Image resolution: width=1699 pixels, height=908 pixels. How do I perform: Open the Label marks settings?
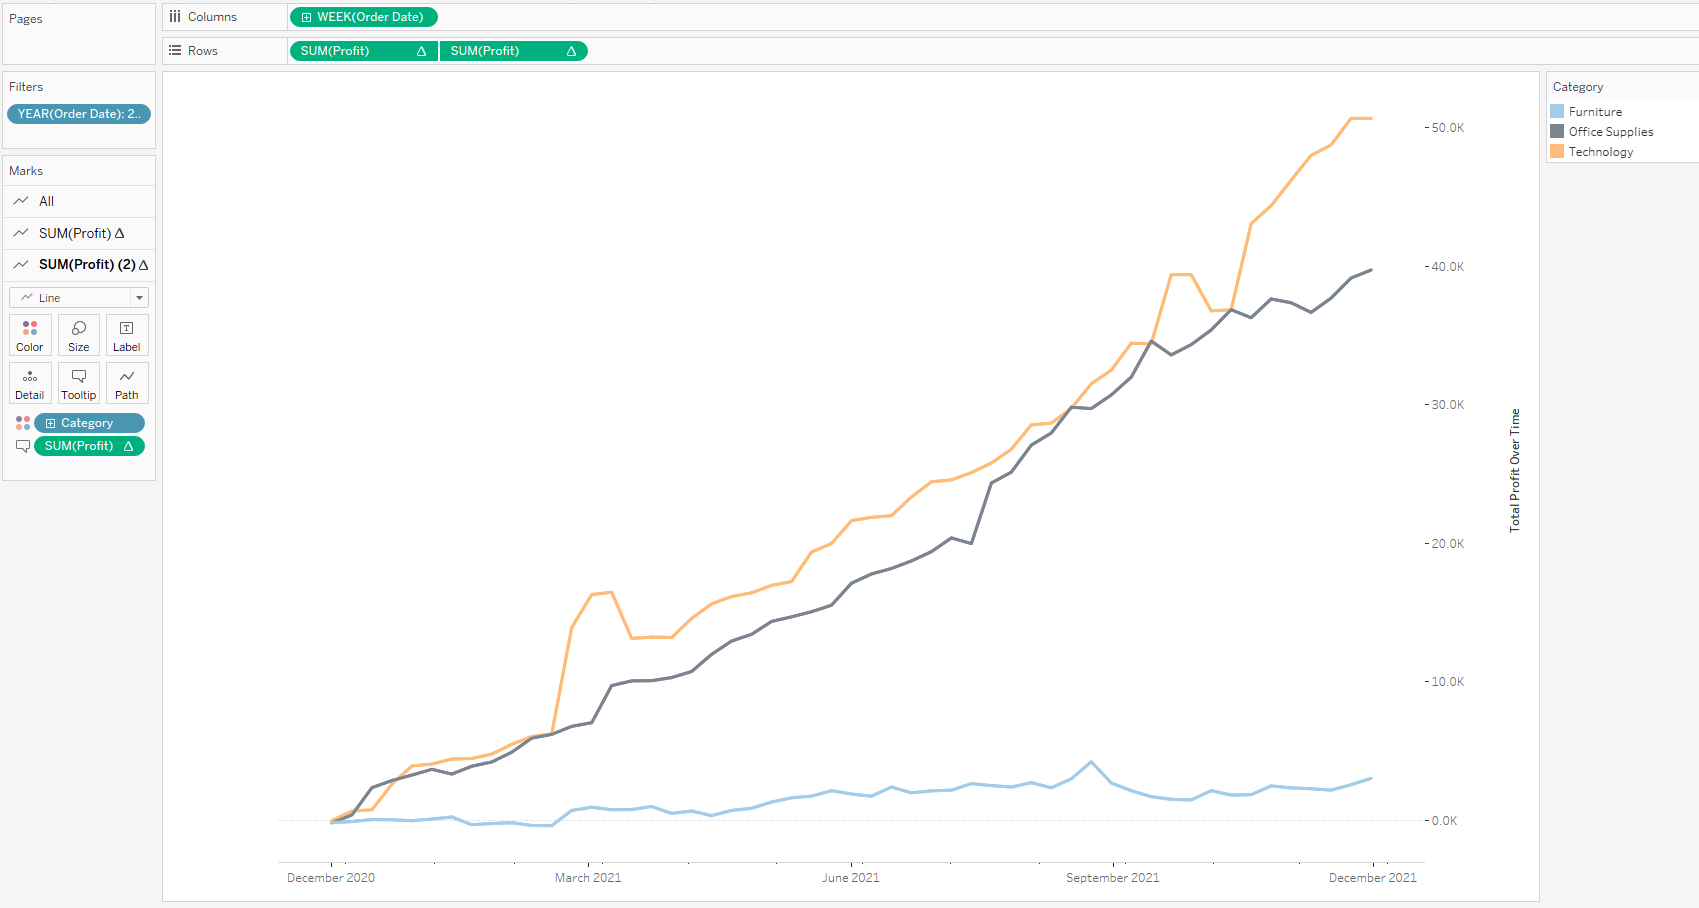(x=127, y=335)
